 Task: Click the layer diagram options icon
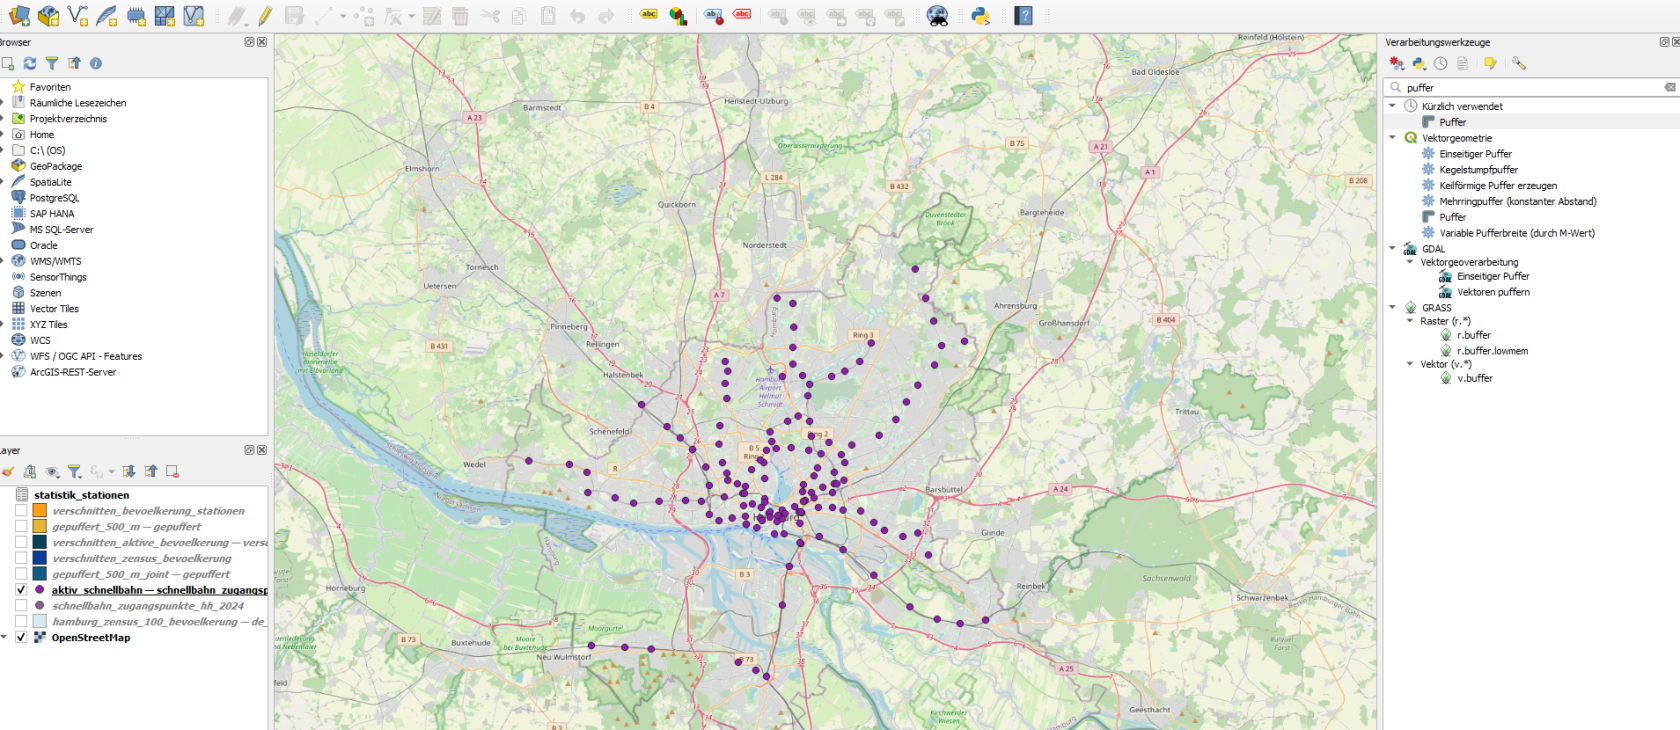pos(678,16)
